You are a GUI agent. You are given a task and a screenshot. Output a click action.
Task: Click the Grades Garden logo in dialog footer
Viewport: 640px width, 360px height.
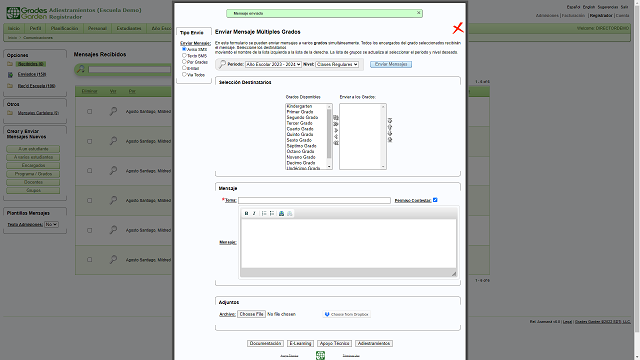coord(320,356)
